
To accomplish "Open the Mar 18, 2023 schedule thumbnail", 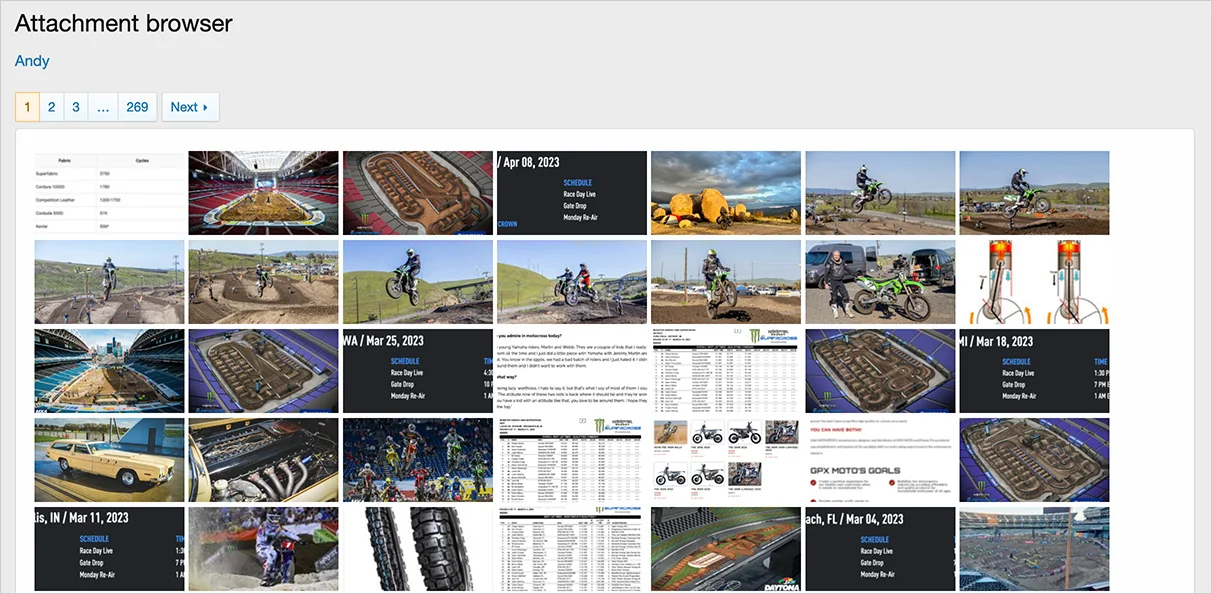I will pos(1034,371).
